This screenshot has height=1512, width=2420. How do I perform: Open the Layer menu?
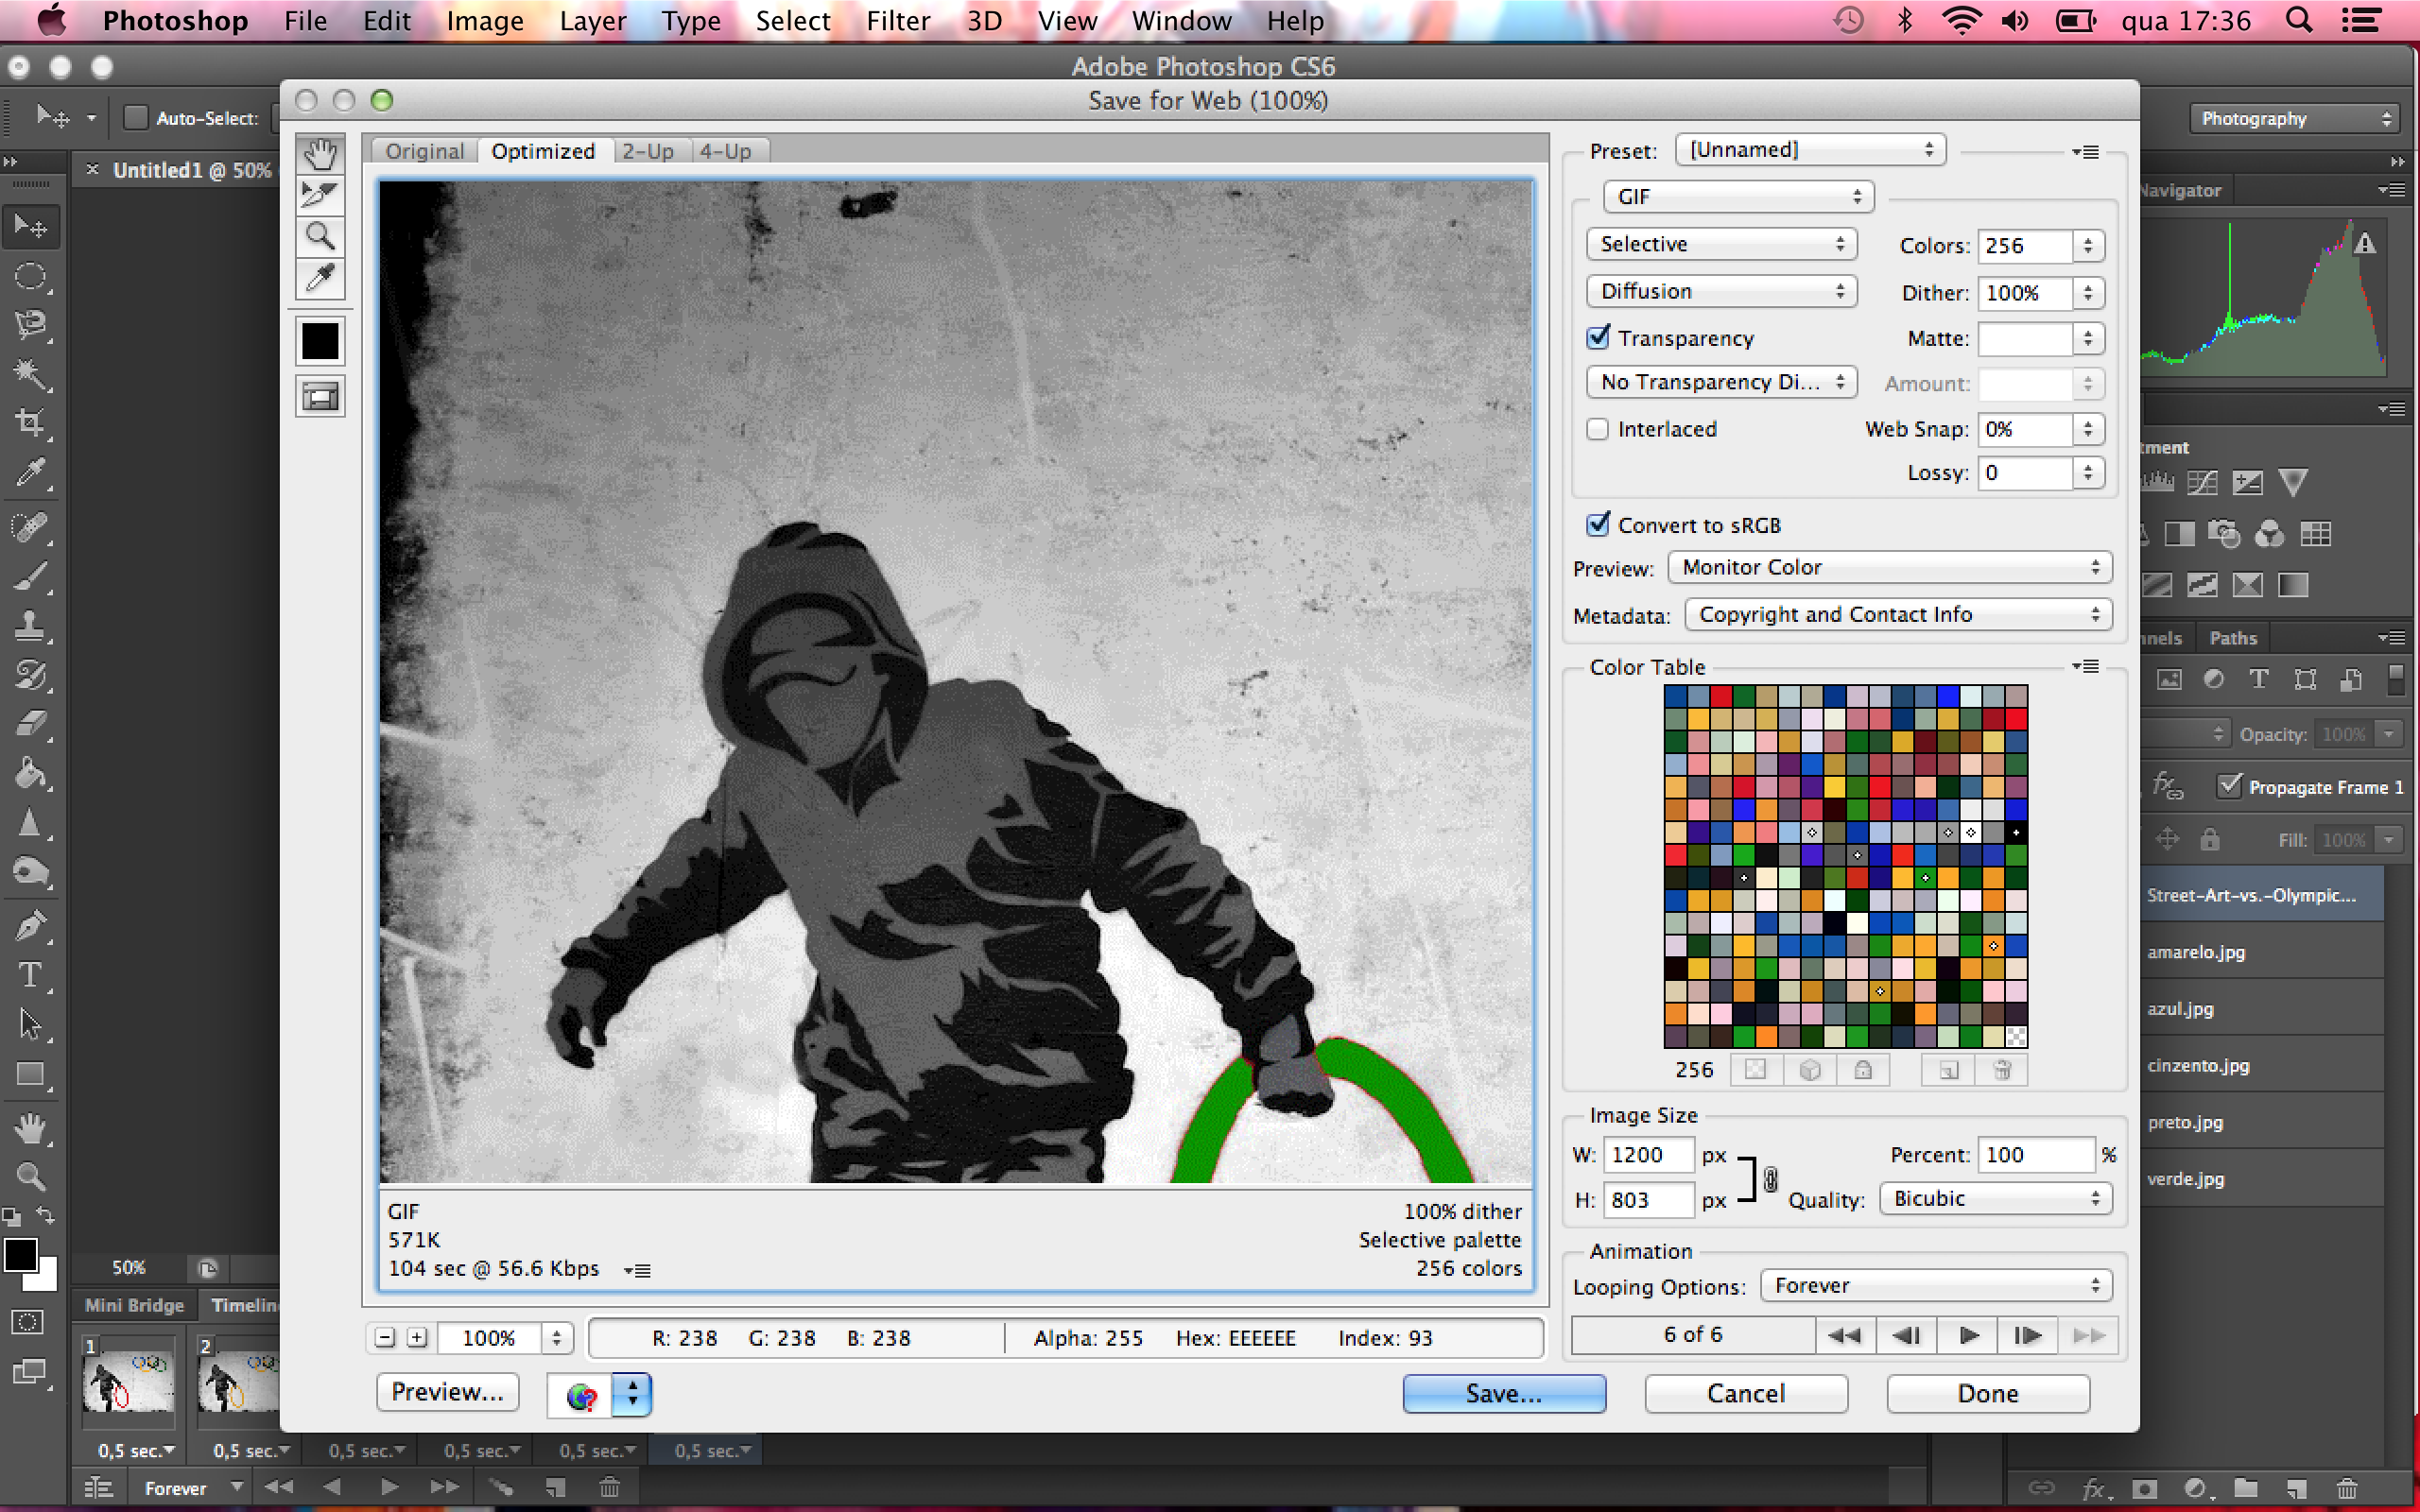(592, 21)
